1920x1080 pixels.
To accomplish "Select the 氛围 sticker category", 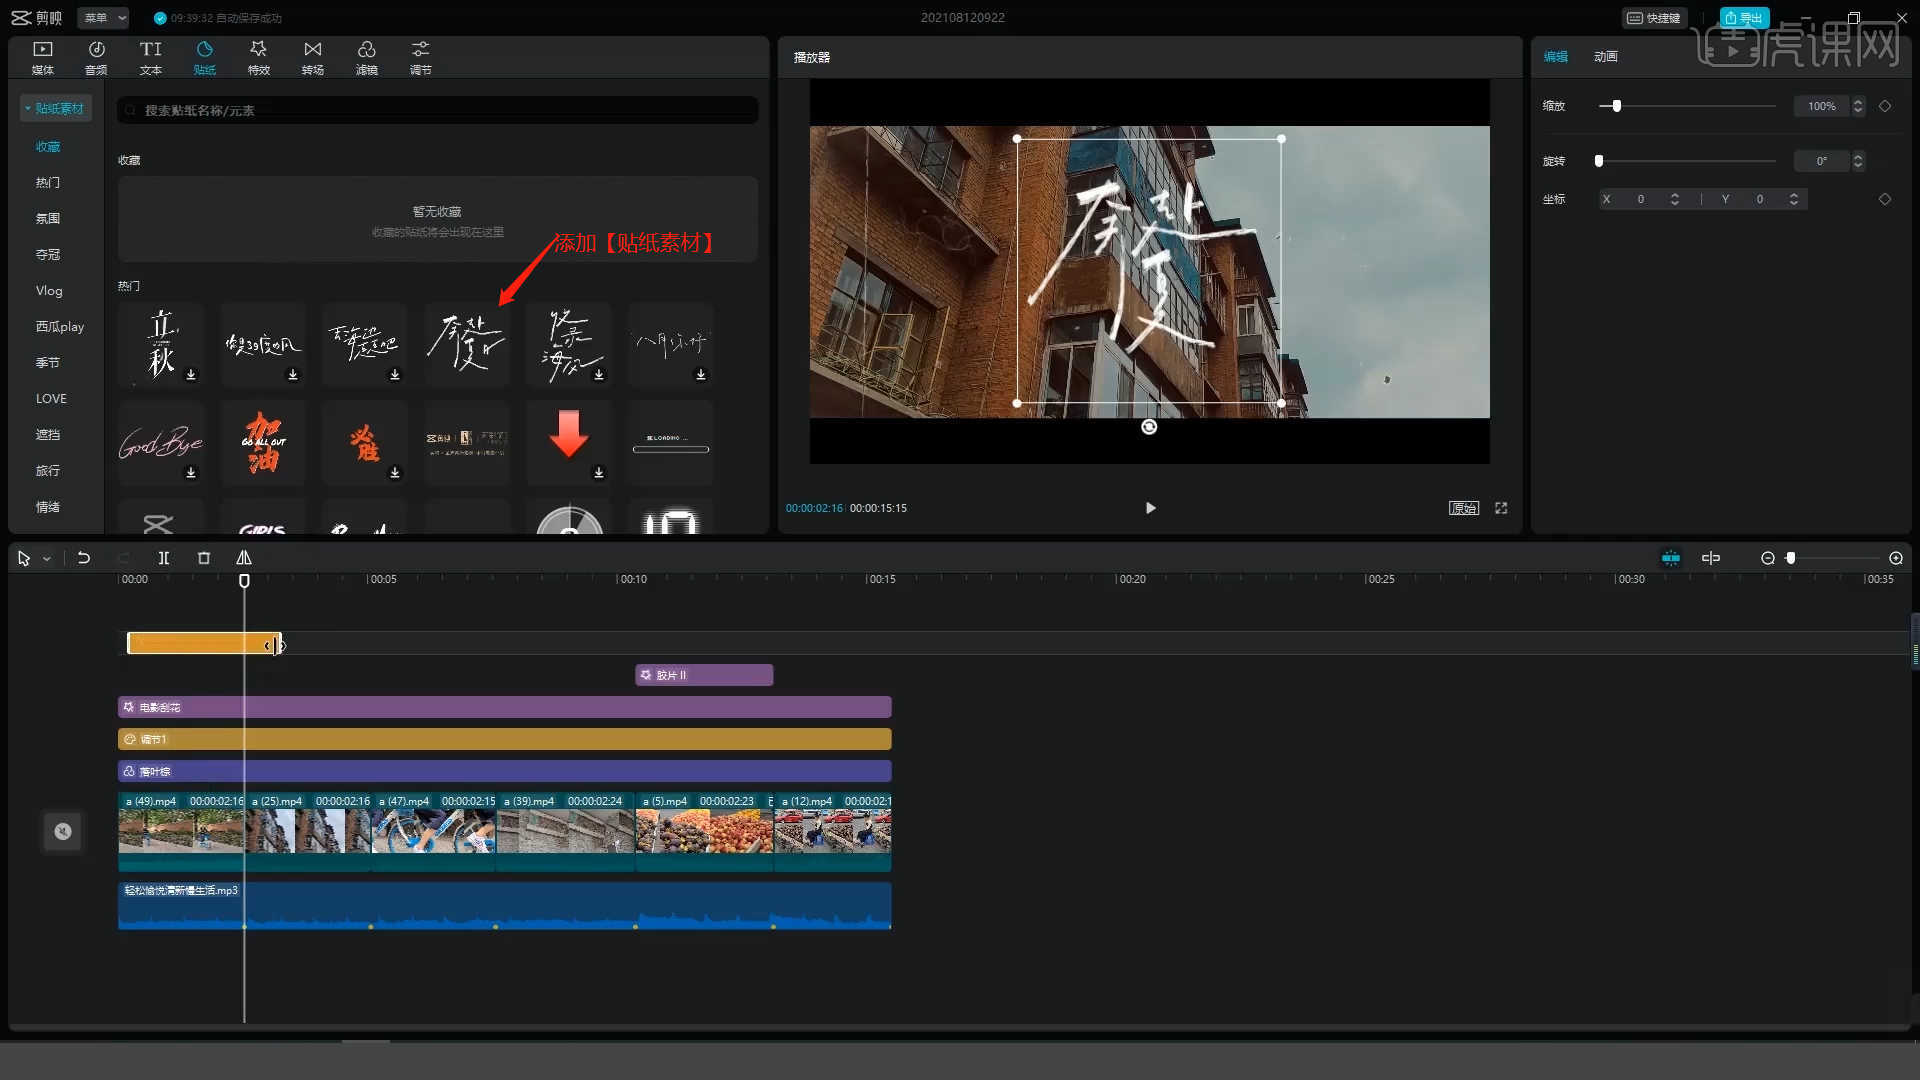I will [48, 219].
